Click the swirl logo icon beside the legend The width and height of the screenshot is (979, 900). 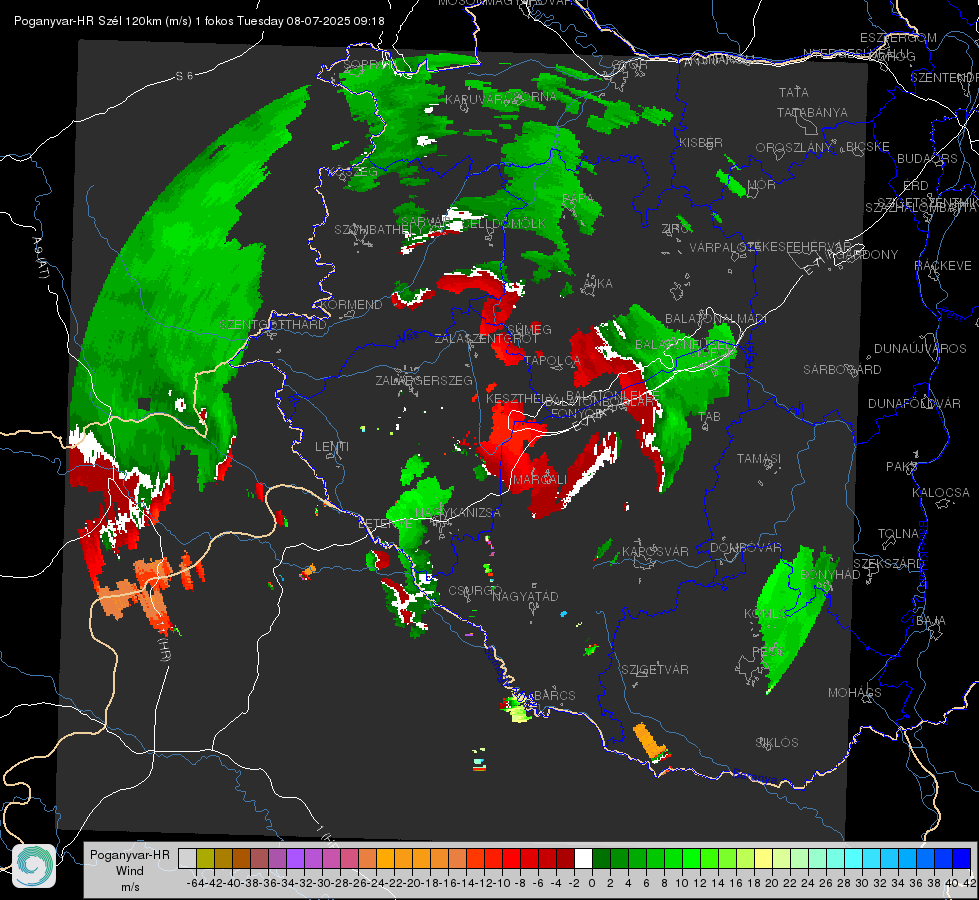34,866
